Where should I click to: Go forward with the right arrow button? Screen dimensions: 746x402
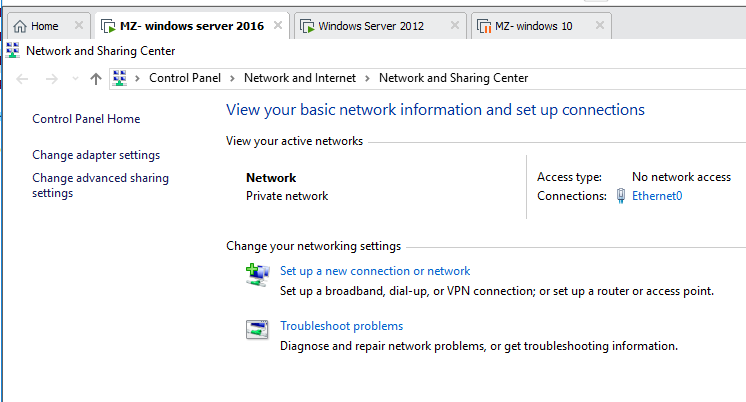pyautogui.click(x=51, y=78)
